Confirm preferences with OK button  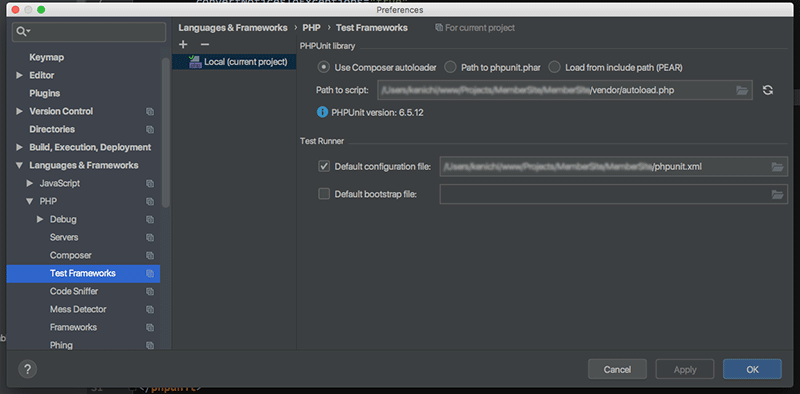tap(752, 369)
